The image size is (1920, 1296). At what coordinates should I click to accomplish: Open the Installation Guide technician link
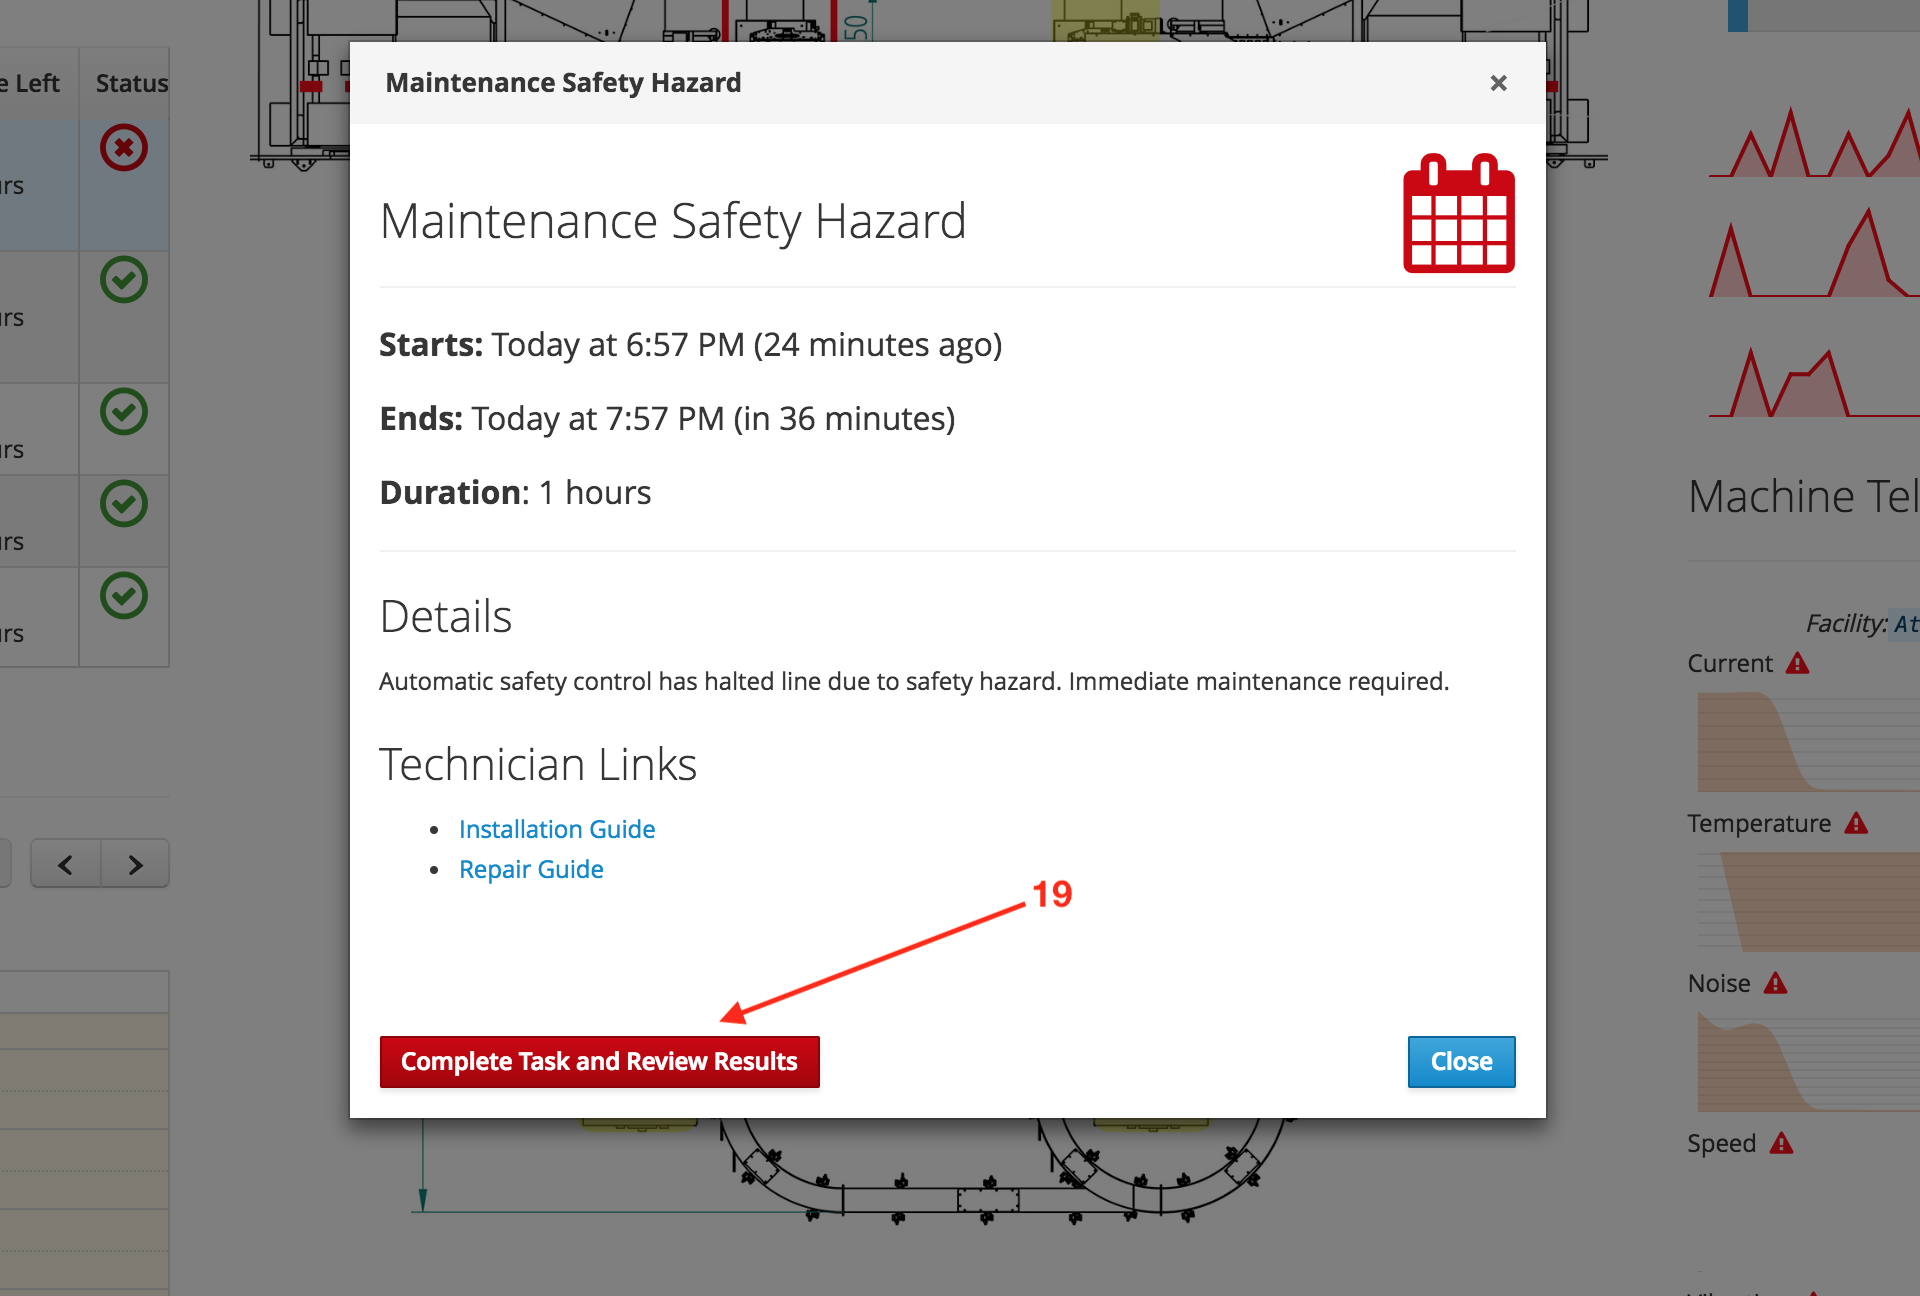557,829
